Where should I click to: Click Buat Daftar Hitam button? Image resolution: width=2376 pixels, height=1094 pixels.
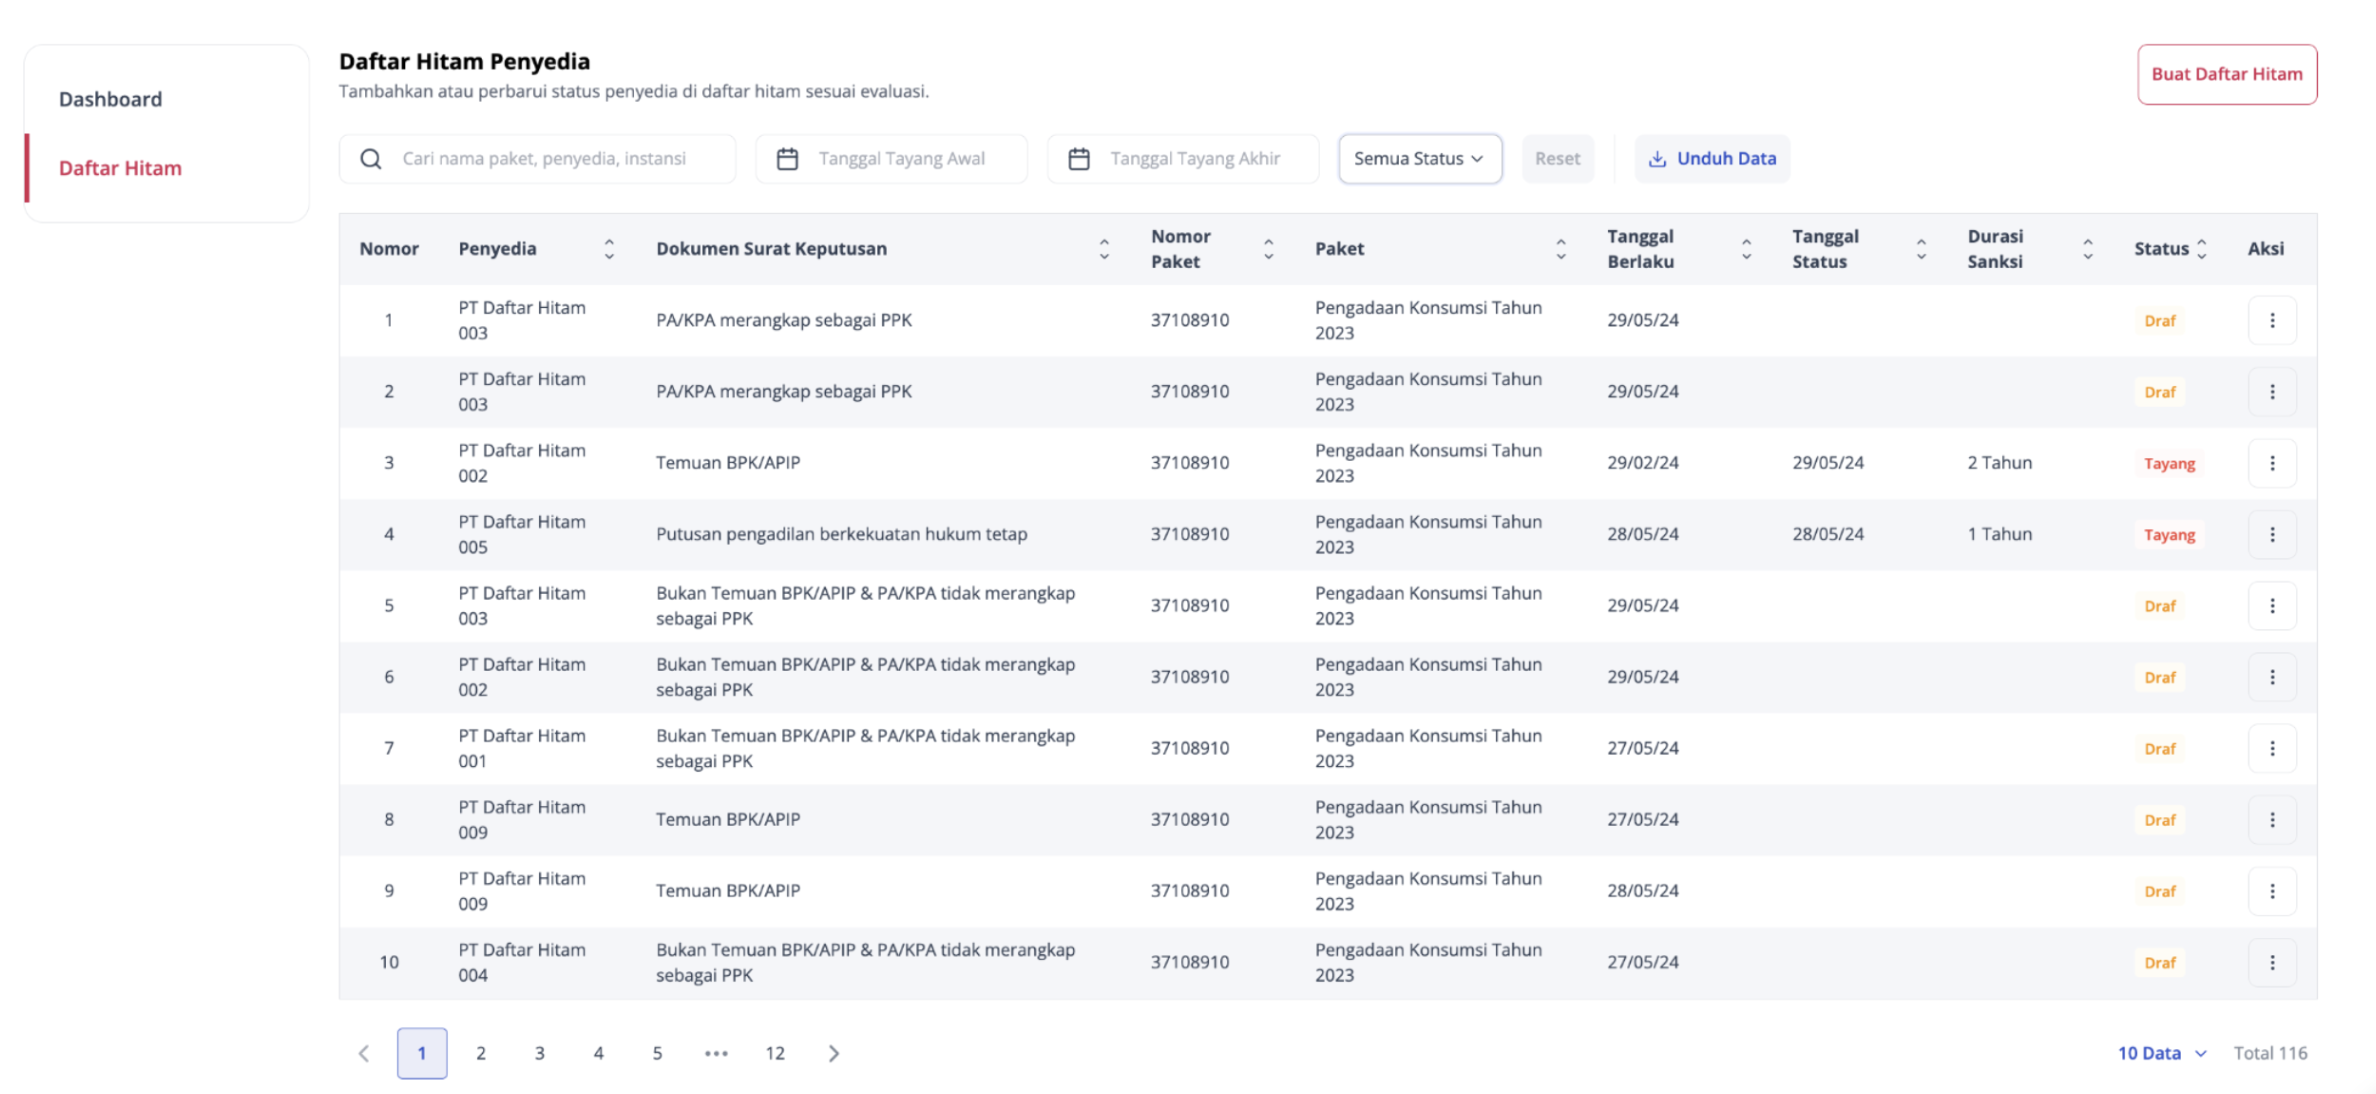[x=2226, y=74]
